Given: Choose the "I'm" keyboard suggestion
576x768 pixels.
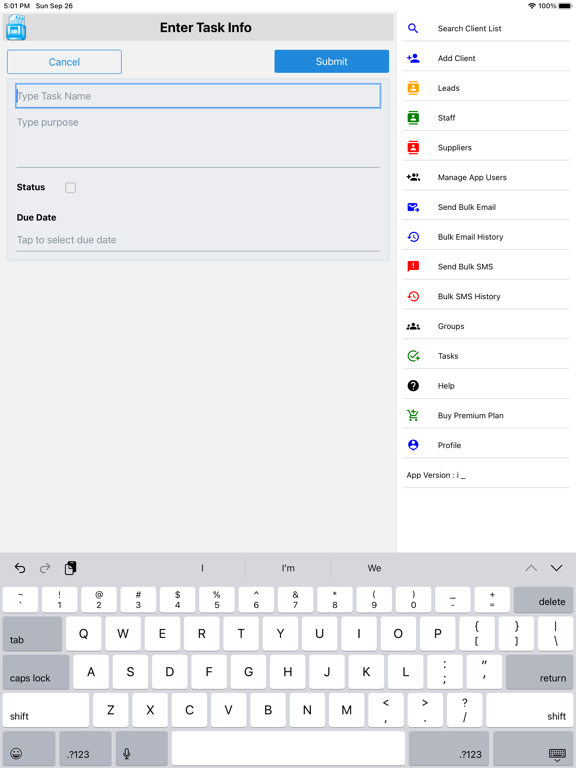Looking at the screenshot, I should pos(288,568).
